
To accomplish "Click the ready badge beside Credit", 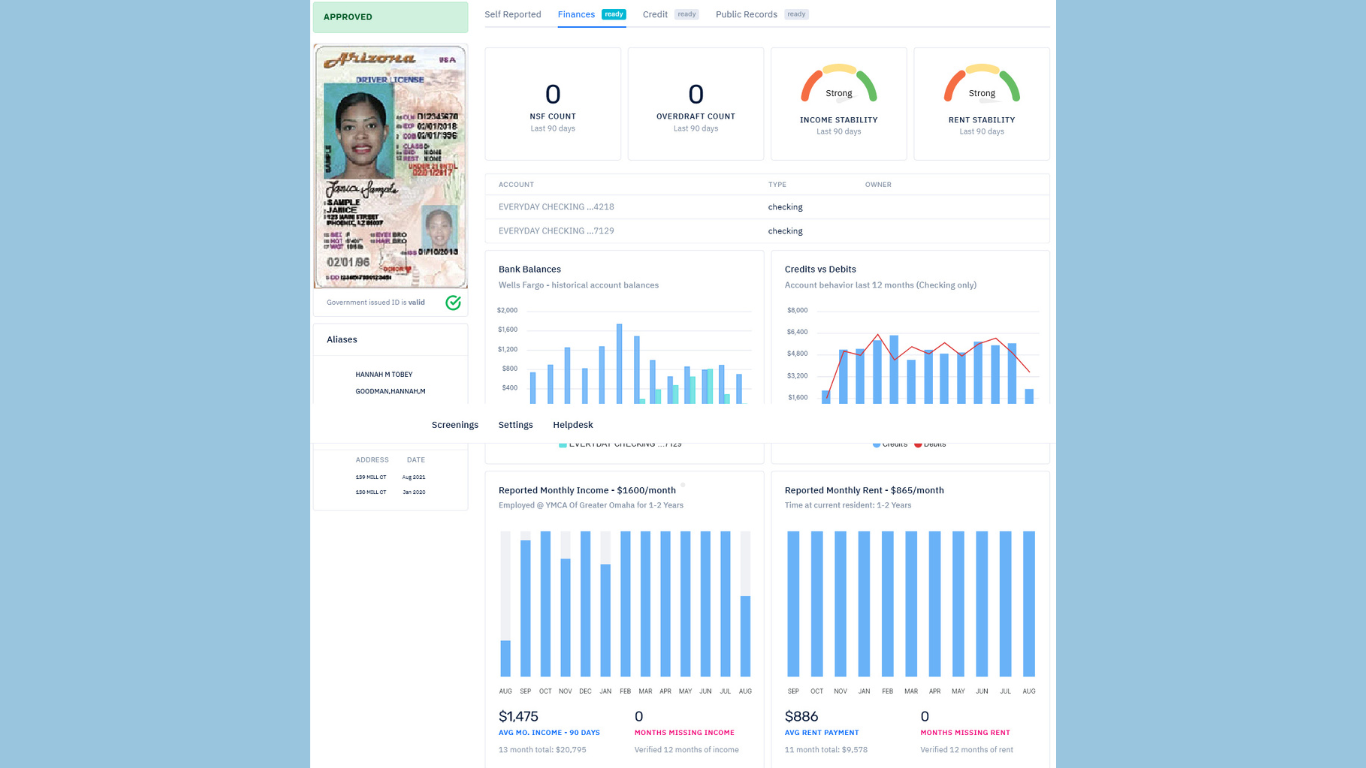I will click(x=686, y=15).
